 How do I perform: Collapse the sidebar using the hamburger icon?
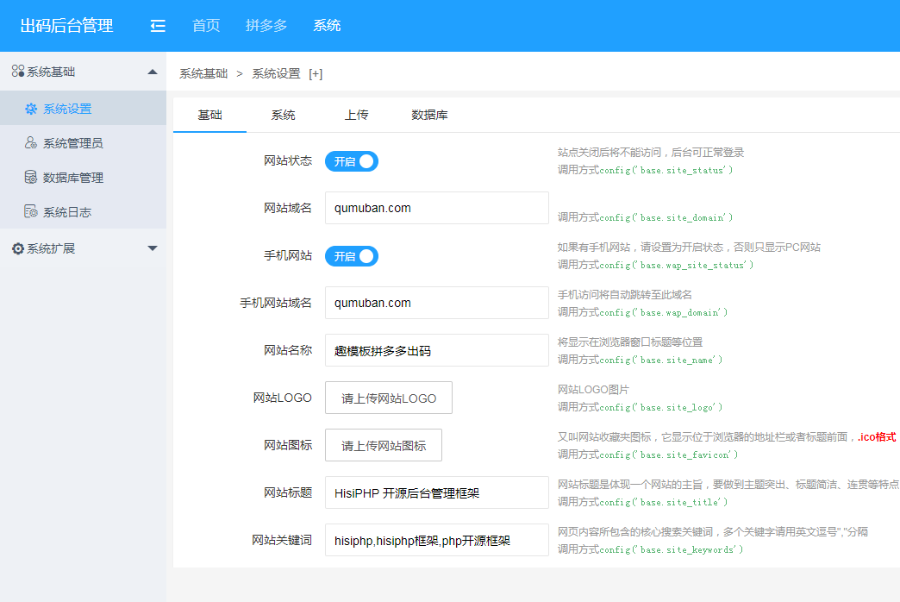[x=157, y=26]
